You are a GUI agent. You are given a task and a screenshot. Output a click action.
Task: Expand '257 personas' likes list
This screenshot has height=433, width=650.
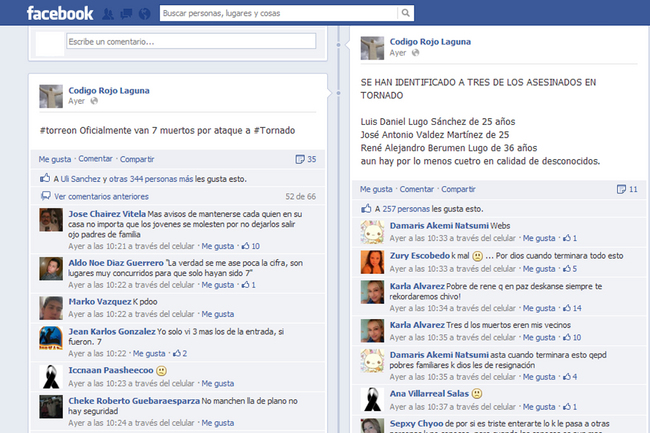click(x=408, y=209)
